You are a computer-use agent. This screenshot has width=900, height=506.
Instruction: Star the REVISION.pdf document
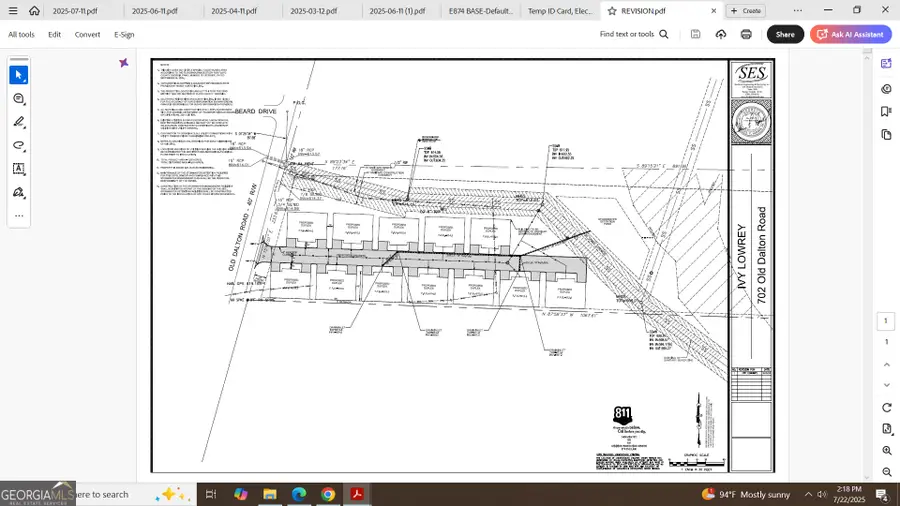point(612,11)
